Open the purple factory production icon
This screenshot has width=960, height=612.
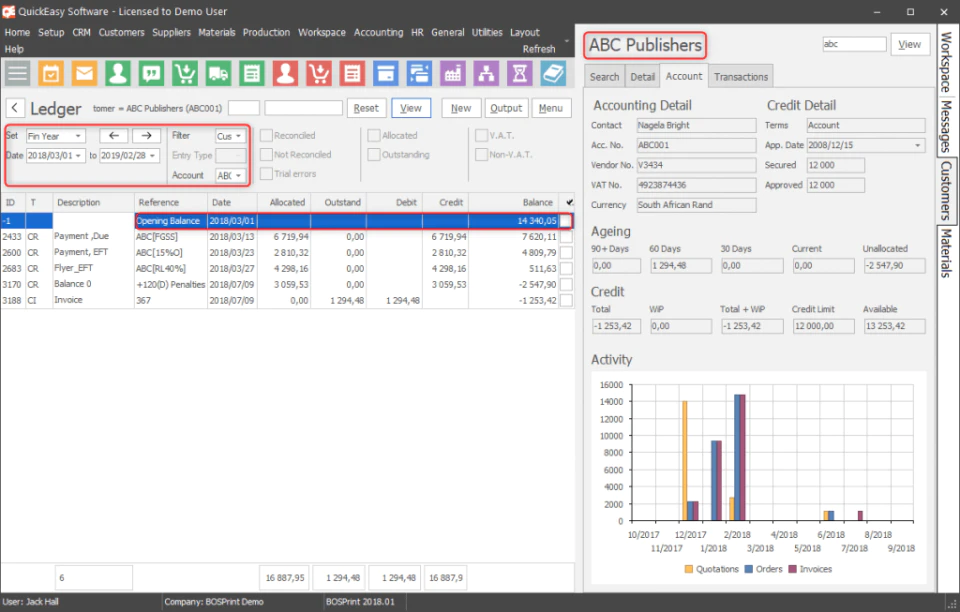click(452, 73)
